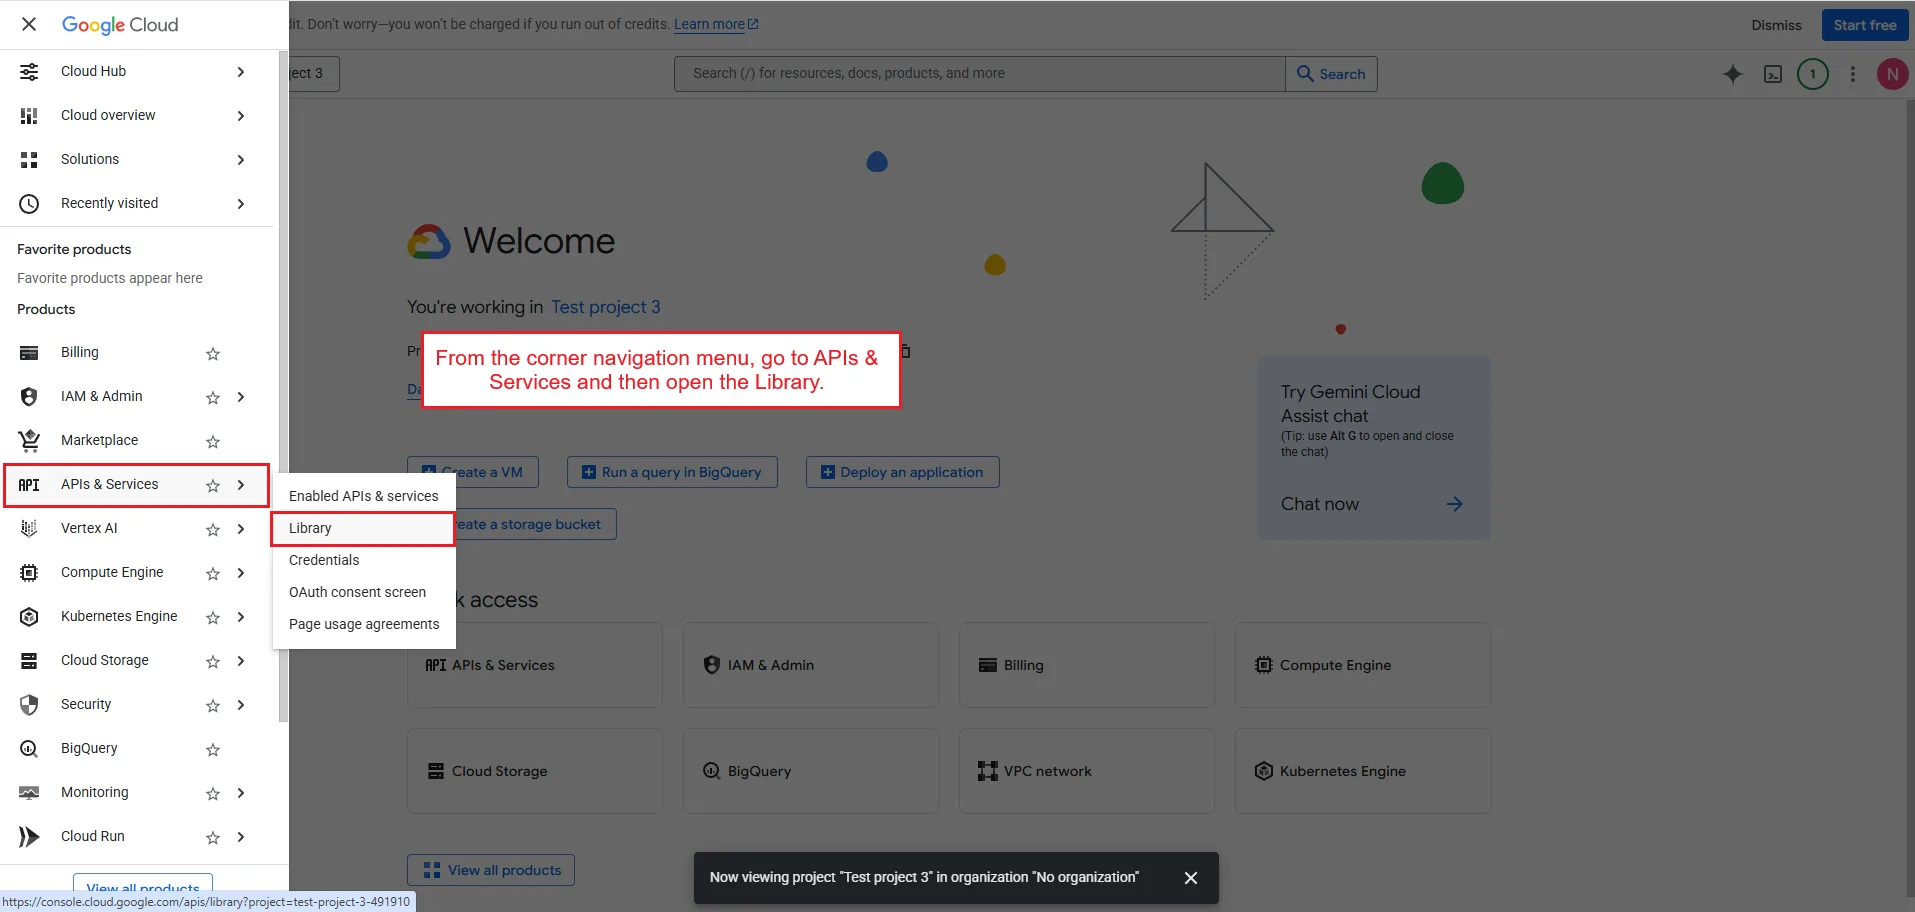The width and height of the screenshot is (1915, 912).
Task: Click the Cloud Storage icon in the sidebar
Action: coord(29,661)
